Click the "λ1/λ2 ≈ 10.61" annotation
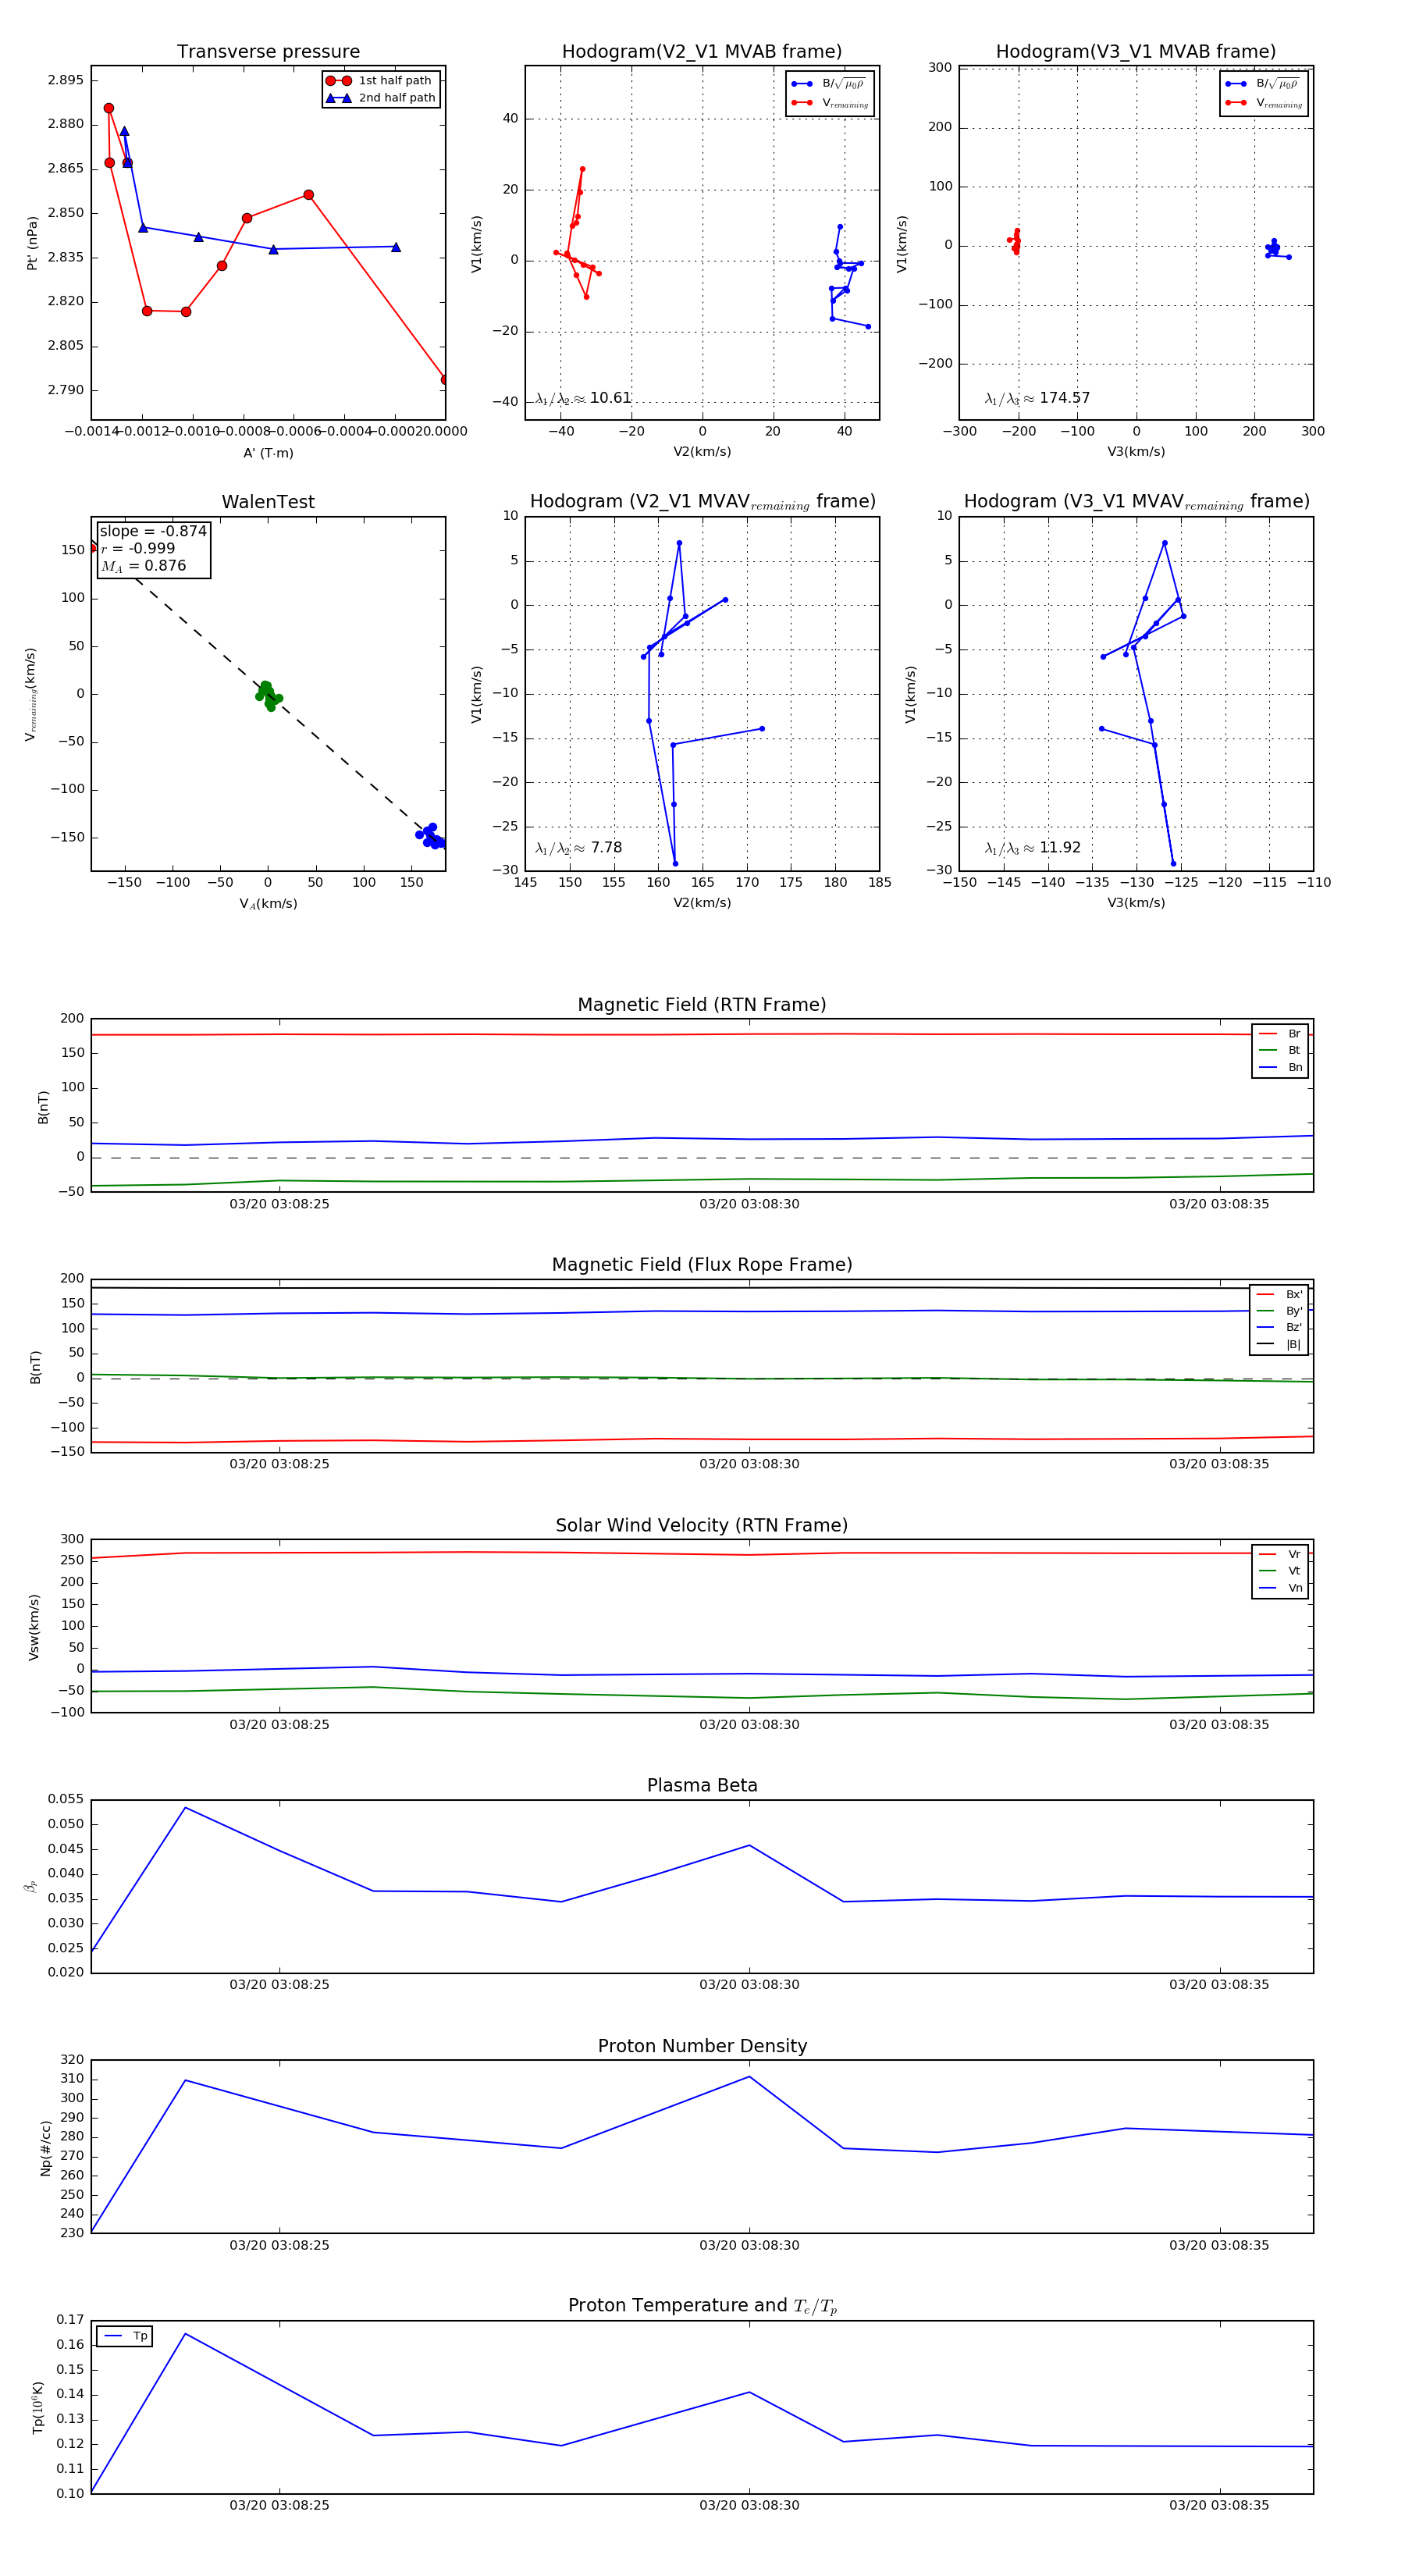The height and width of the screenshot is (2576, 1405). [x=583, y=398]
